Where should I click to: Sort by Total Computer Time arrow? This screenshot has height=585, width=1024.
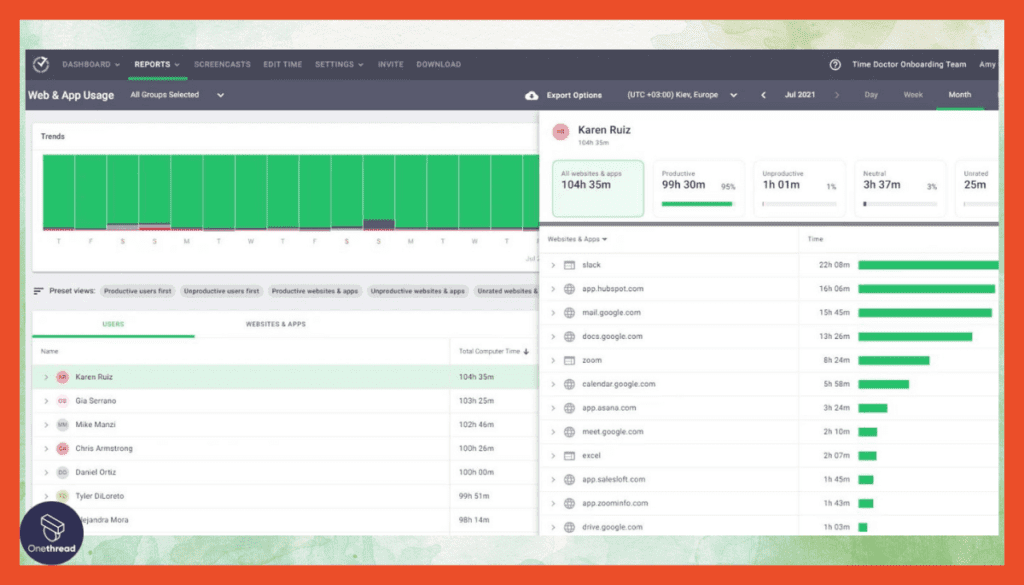pos(526,351)
